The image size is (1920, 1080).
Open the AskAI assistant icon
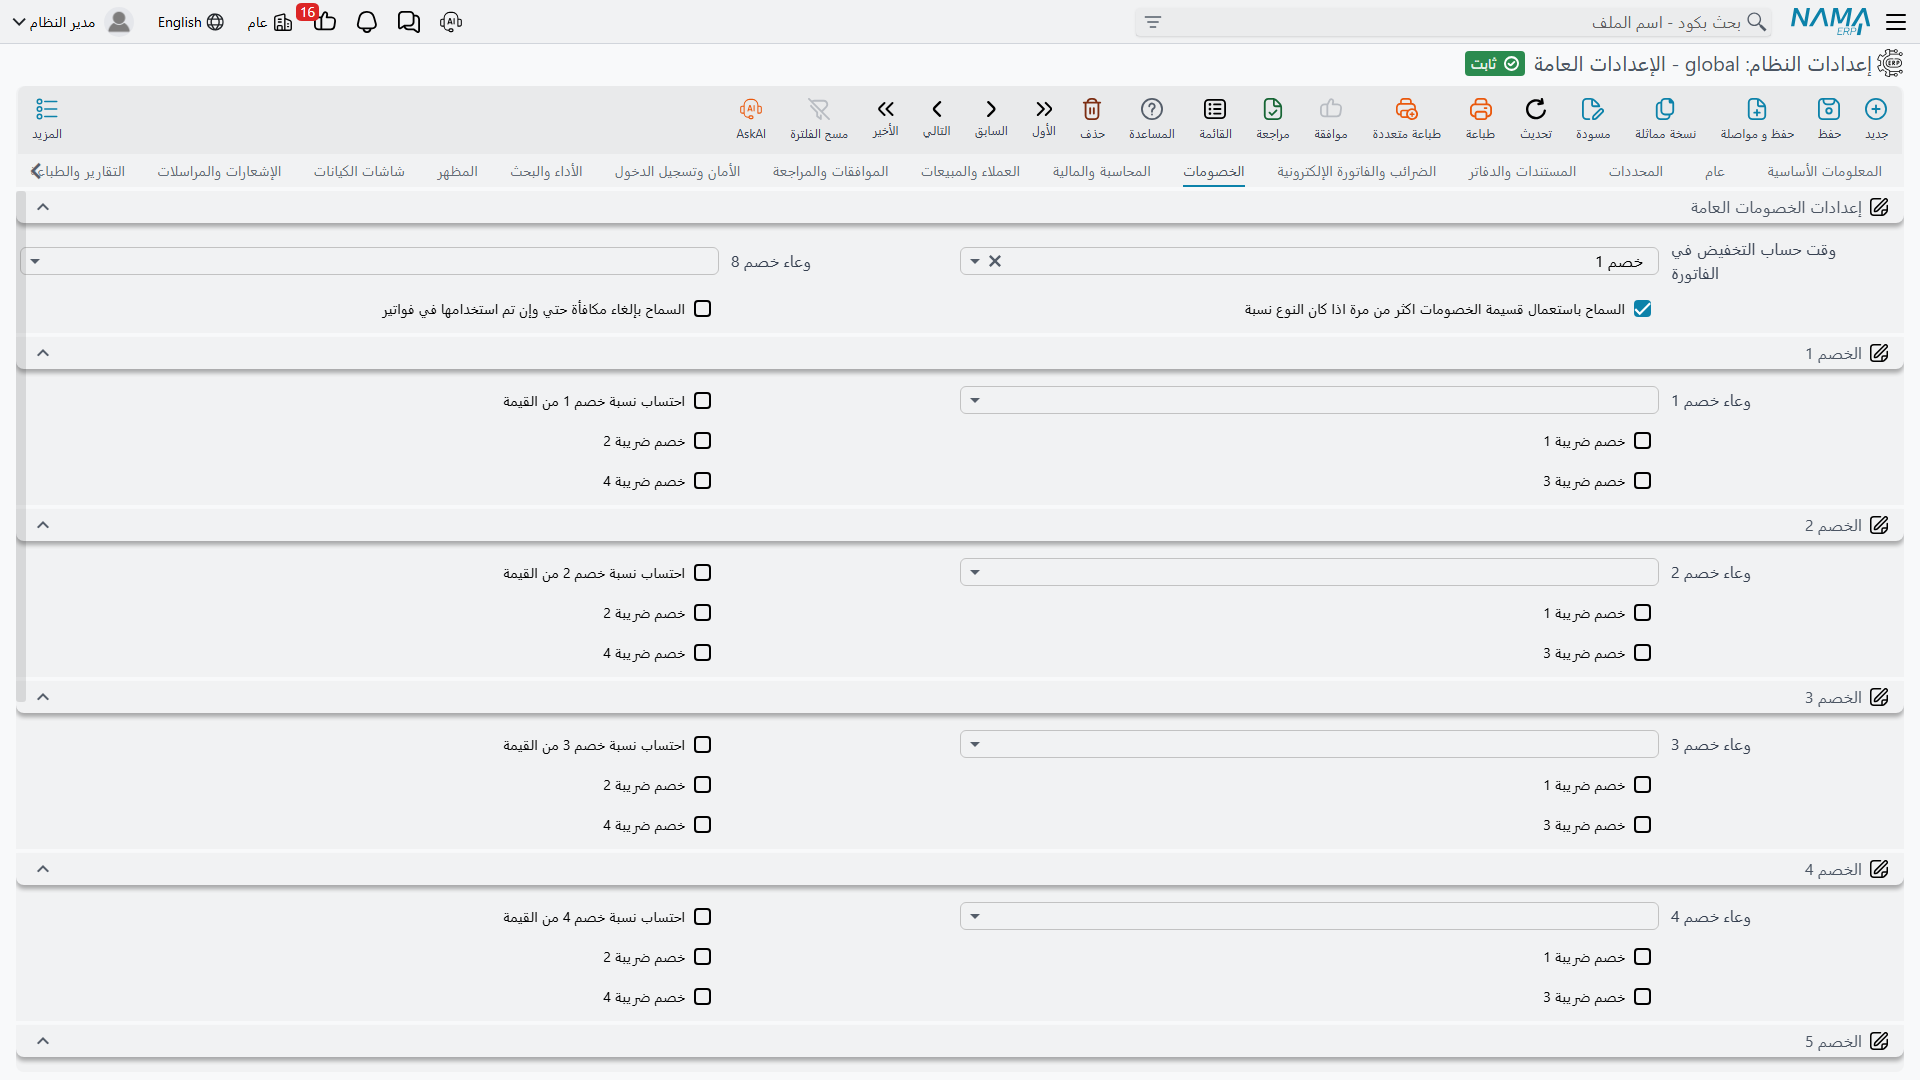(x=751, y=109)
